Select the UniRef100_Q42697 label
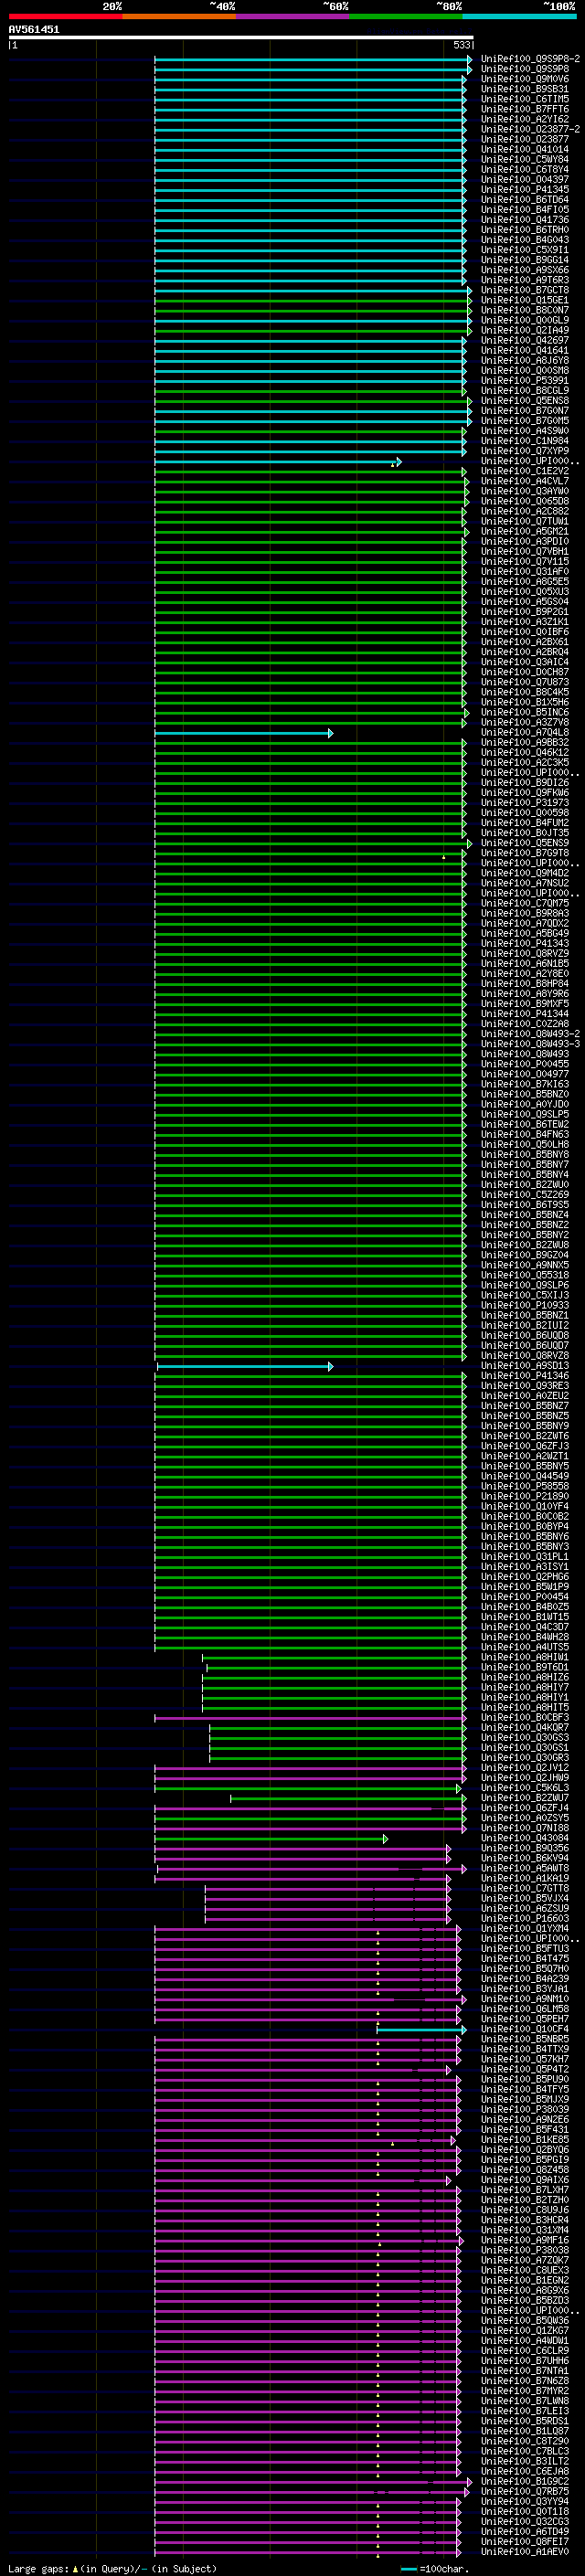The height and width of the screenshot is (2576, 585). pos(525,340)
